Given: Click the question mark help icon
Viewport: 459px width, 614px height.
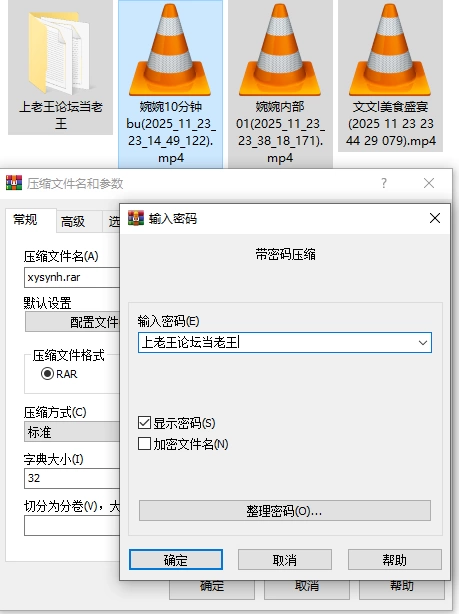Looking at the screenshot, I should 384,183.
